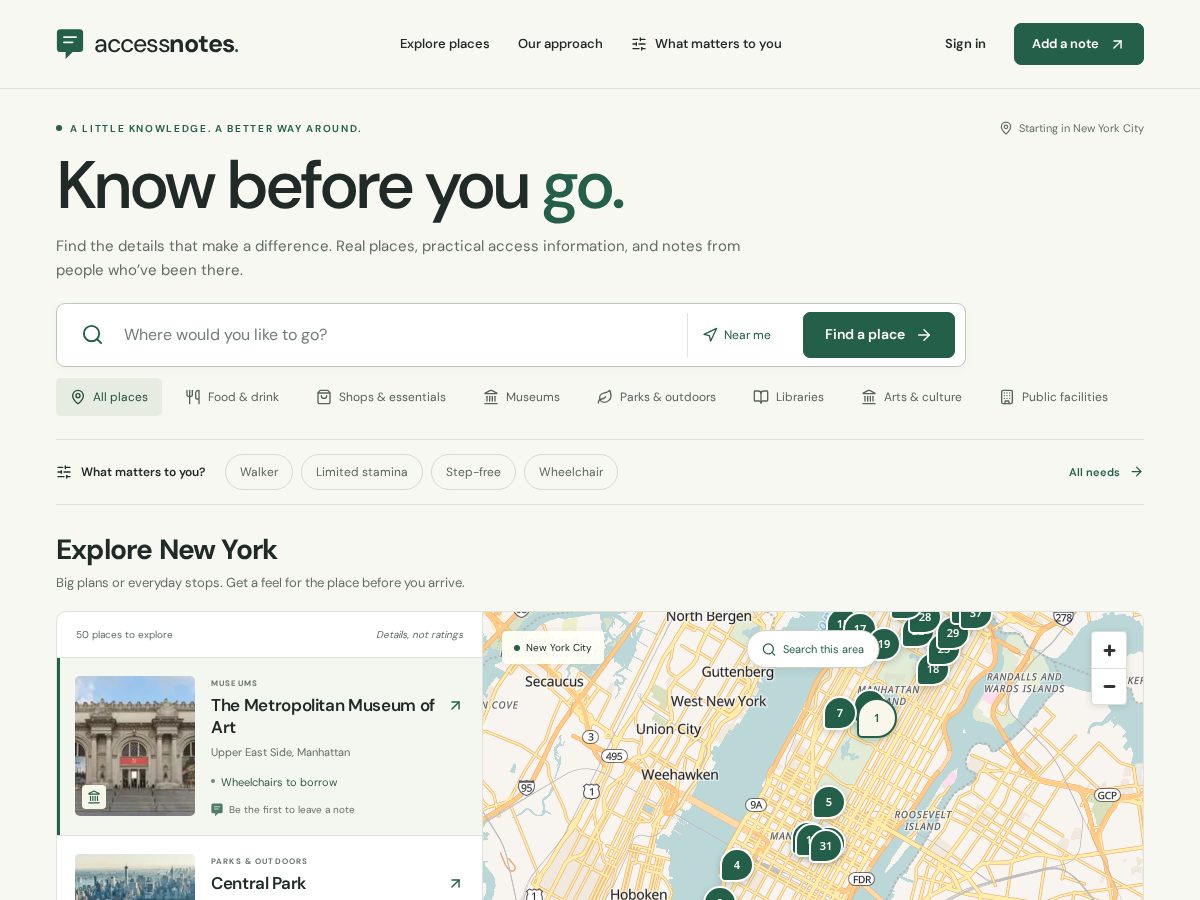Click Find a place button
The image size is (1200, 900).
point(879,335)
